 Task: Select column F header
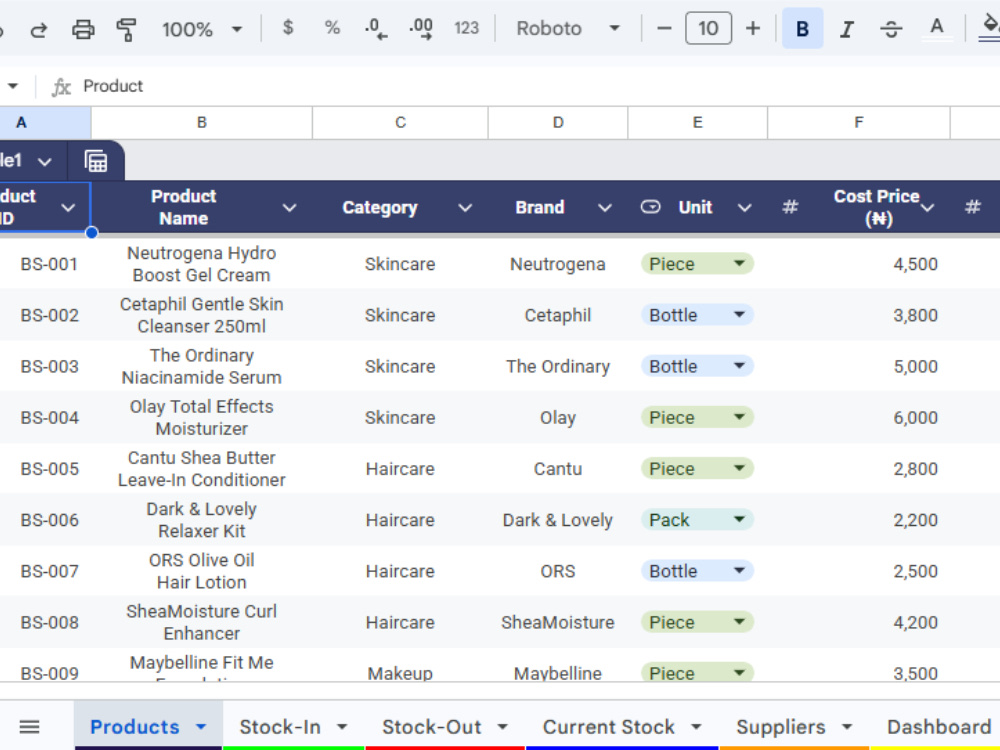click(x=858, y=122)
